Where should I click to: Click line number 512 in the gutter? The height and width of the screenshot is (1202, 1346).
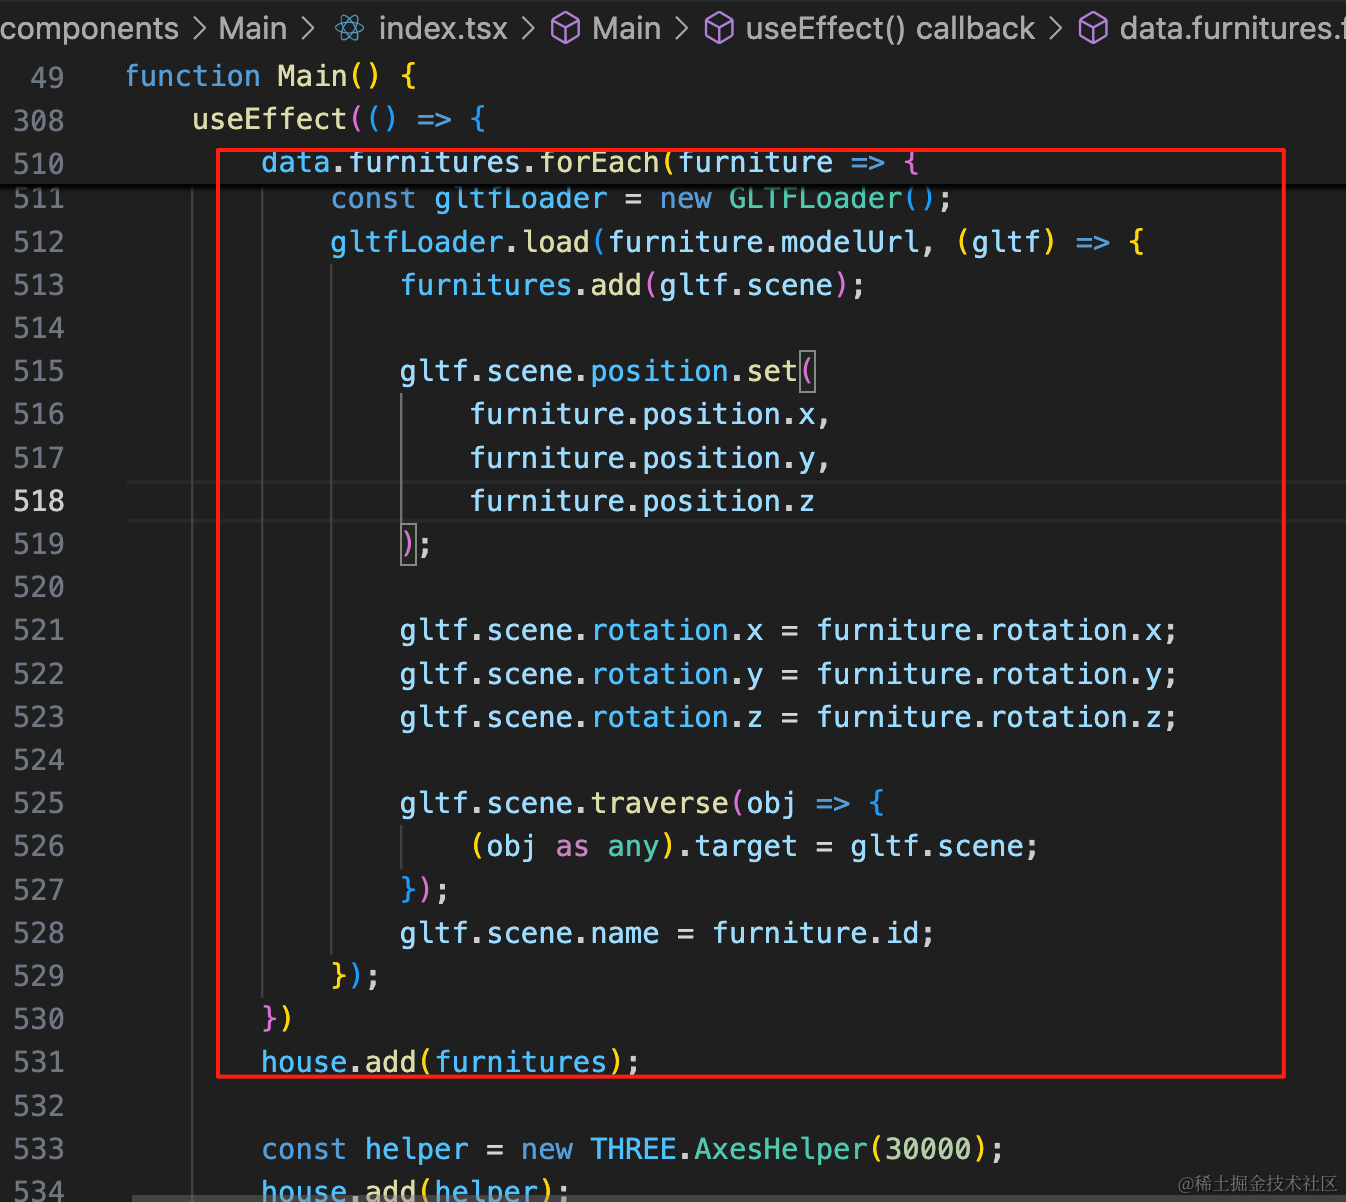[39, 242]
